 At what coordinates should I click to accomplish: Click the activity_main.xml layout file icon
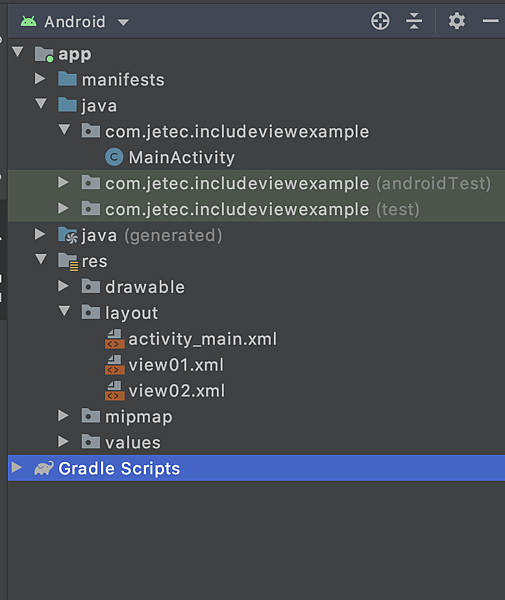pos(114,339)
